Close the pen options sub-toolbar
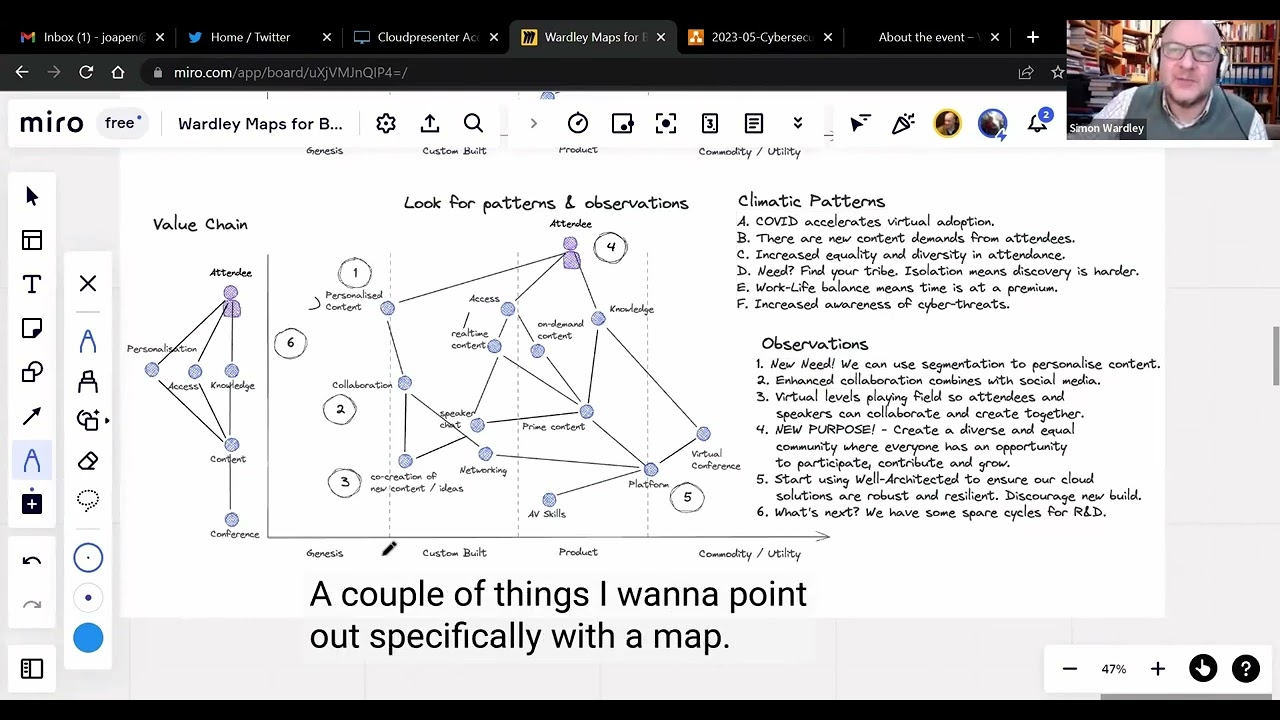 tap(88, 284)
